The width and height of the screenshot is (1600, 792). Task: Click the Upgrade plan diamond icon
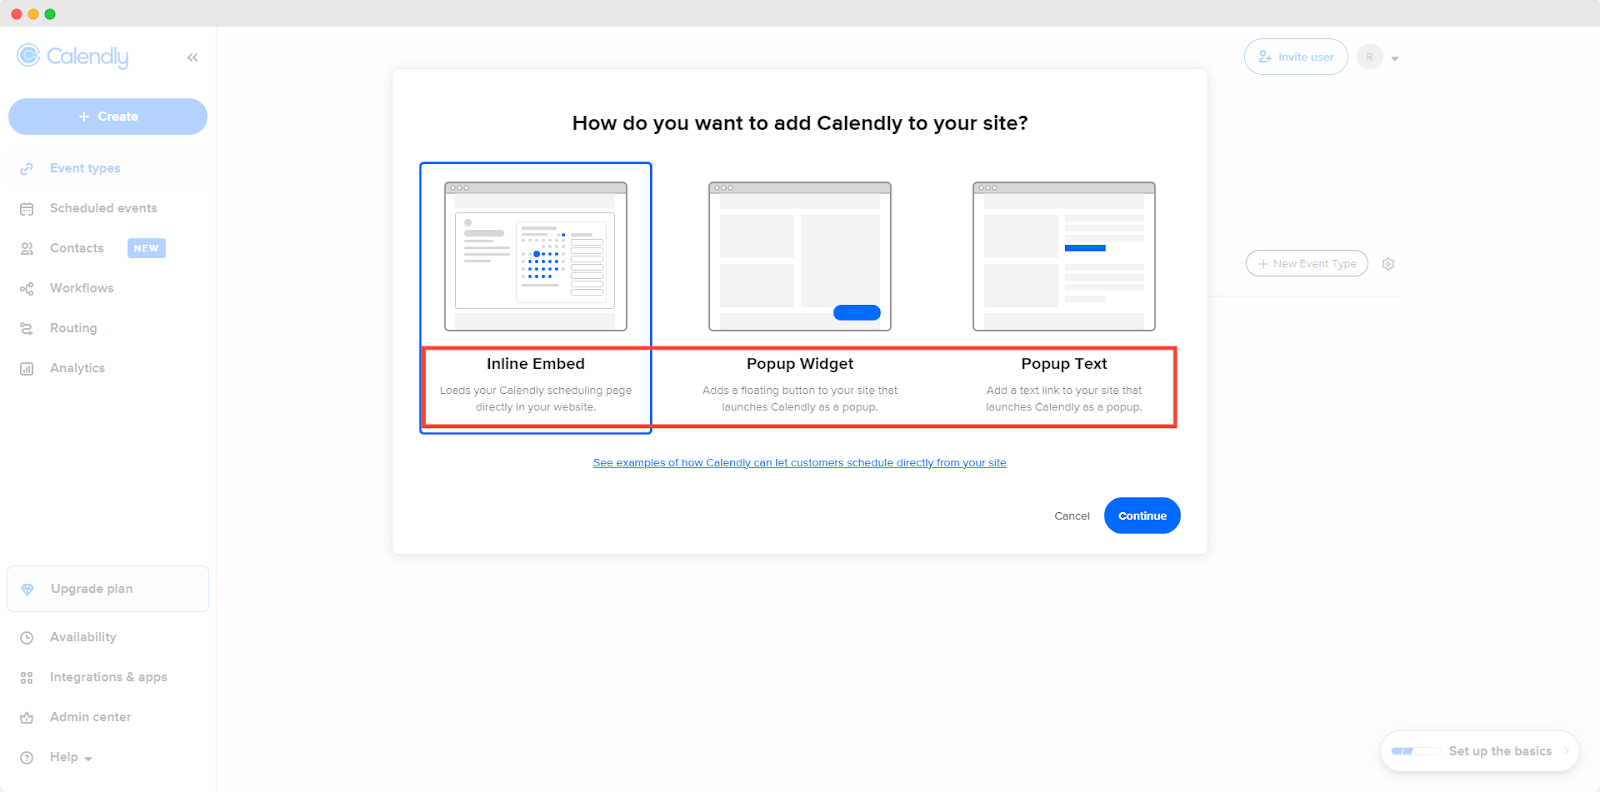28,589
